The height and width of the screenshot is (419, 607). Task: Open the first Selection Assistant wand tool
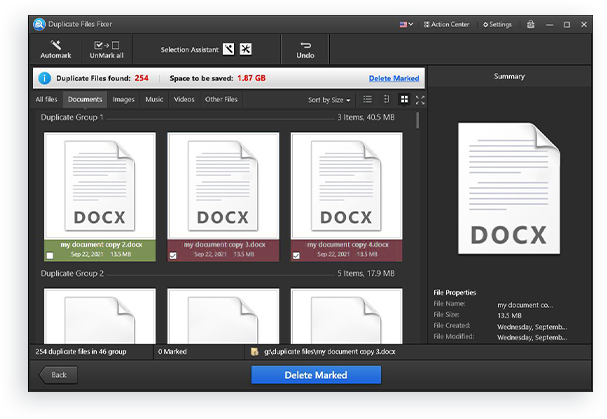tap(228, 49)
